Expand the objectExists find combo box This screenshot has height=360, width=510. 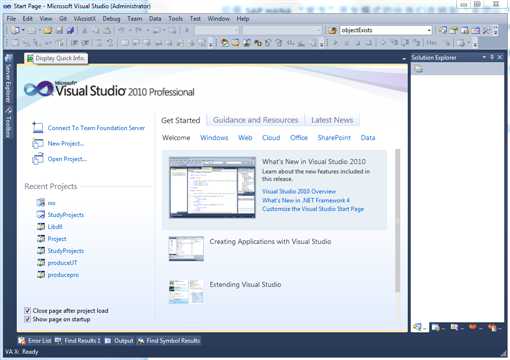[429, 30]
